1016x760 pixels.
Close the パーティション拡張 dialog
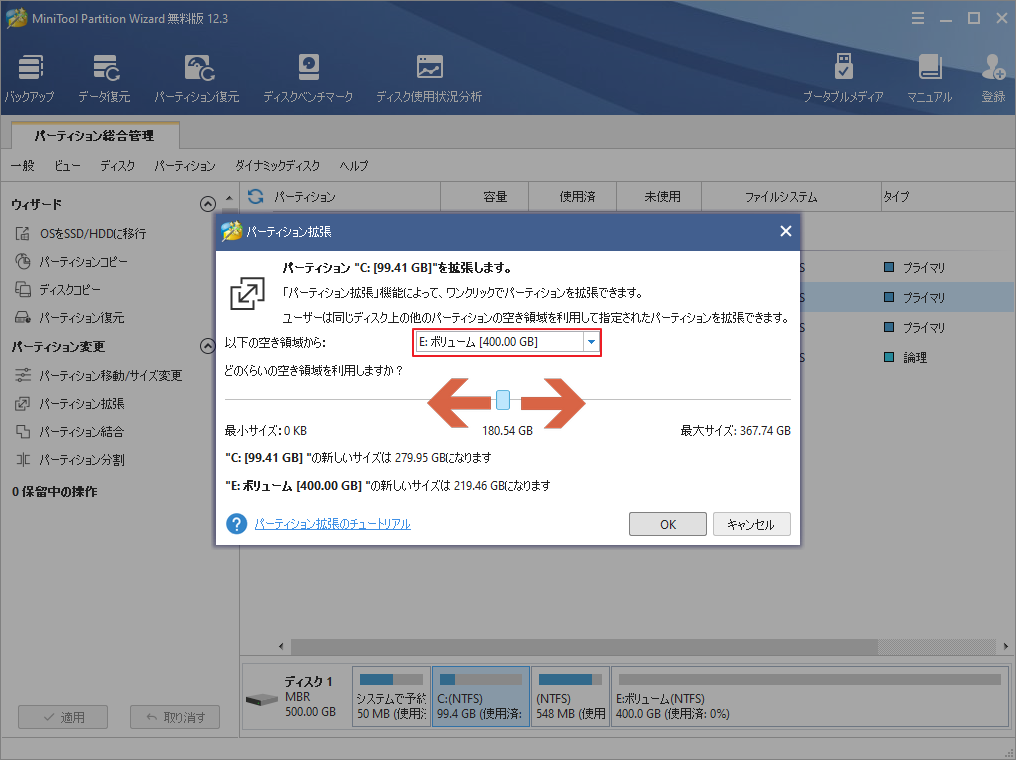point(785,231)
